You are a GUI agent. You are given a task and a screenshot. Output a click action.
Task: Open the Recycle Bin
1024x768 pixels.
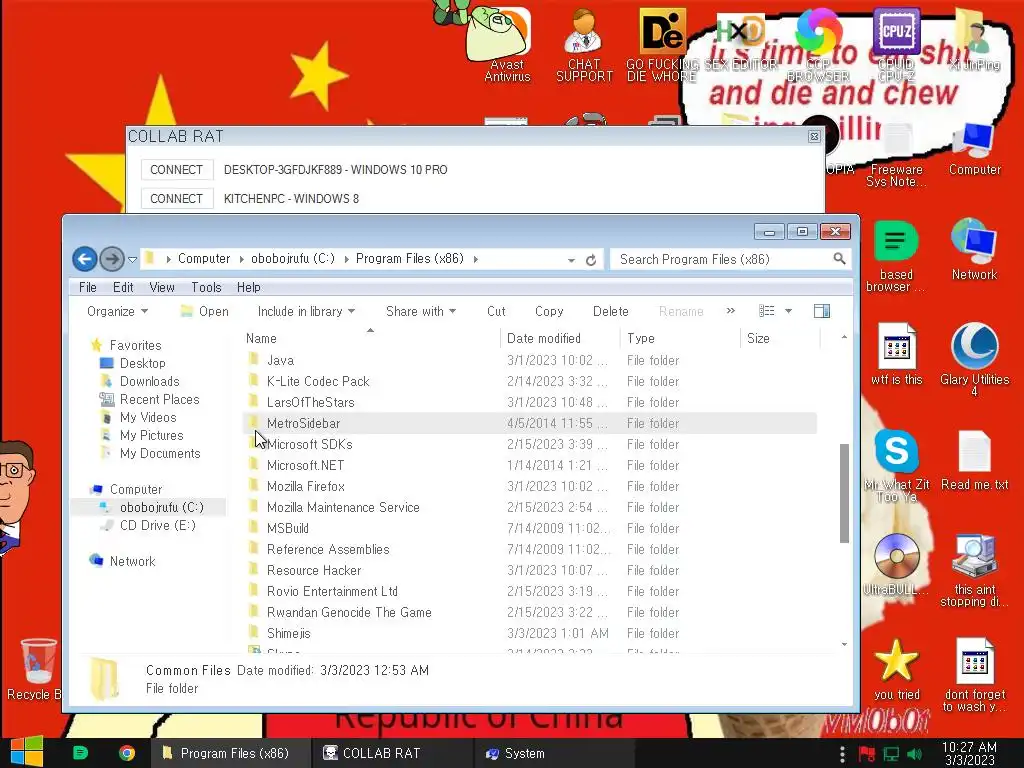click(37, 669)
